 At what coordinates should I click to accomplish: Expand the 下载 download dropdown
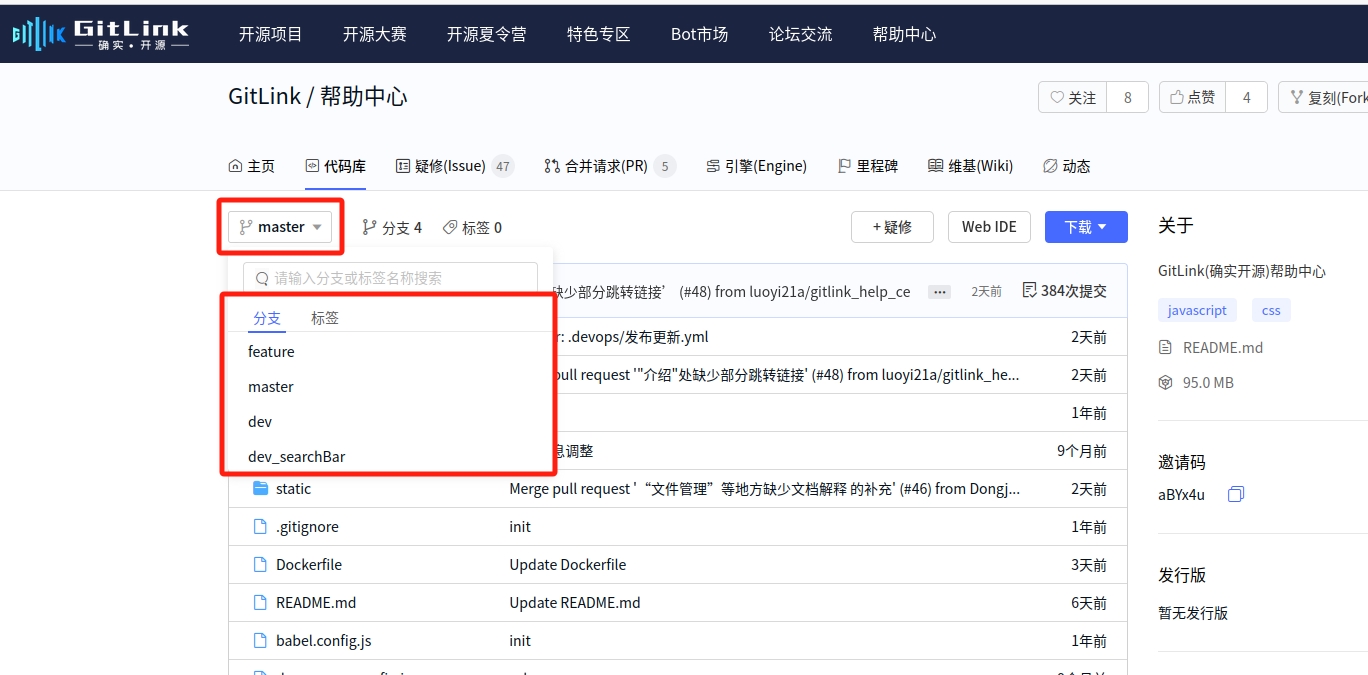(x=1086, y=227)
